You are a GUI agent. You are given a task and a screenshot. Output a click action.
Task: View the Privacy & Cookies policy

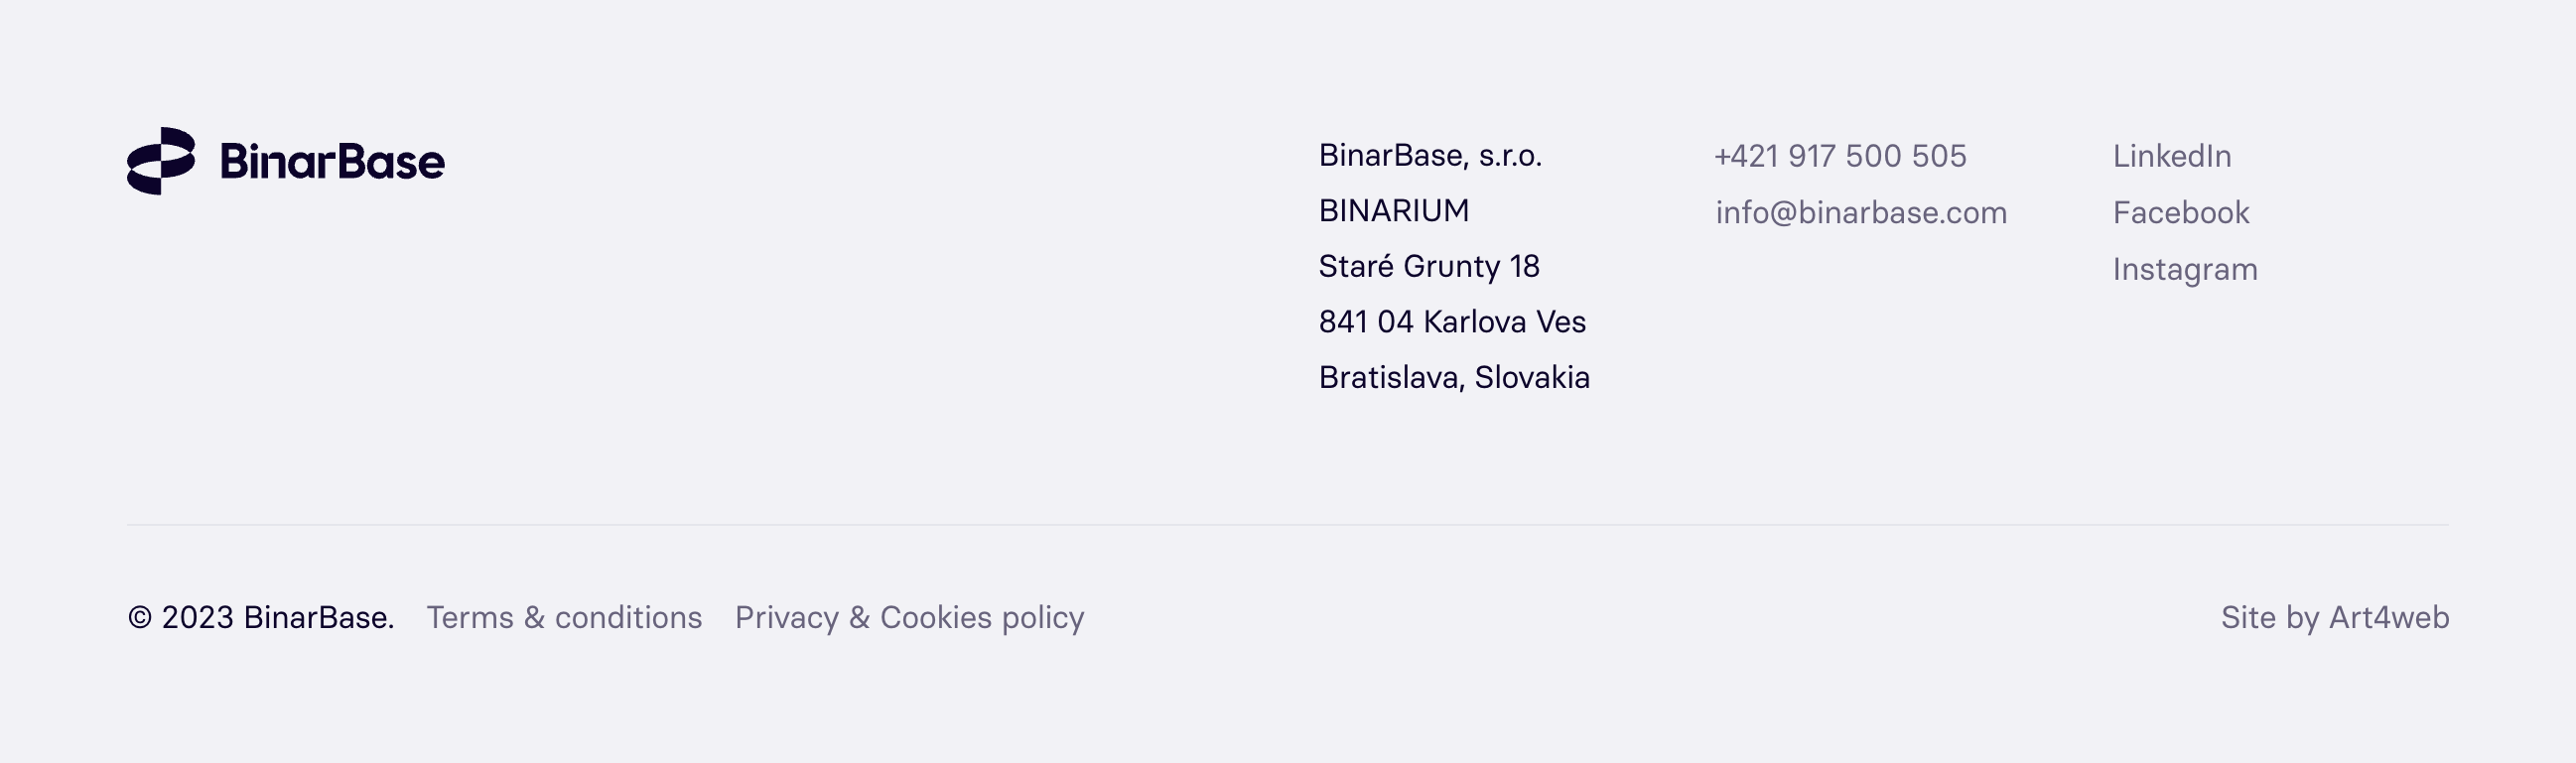(909, 617)
